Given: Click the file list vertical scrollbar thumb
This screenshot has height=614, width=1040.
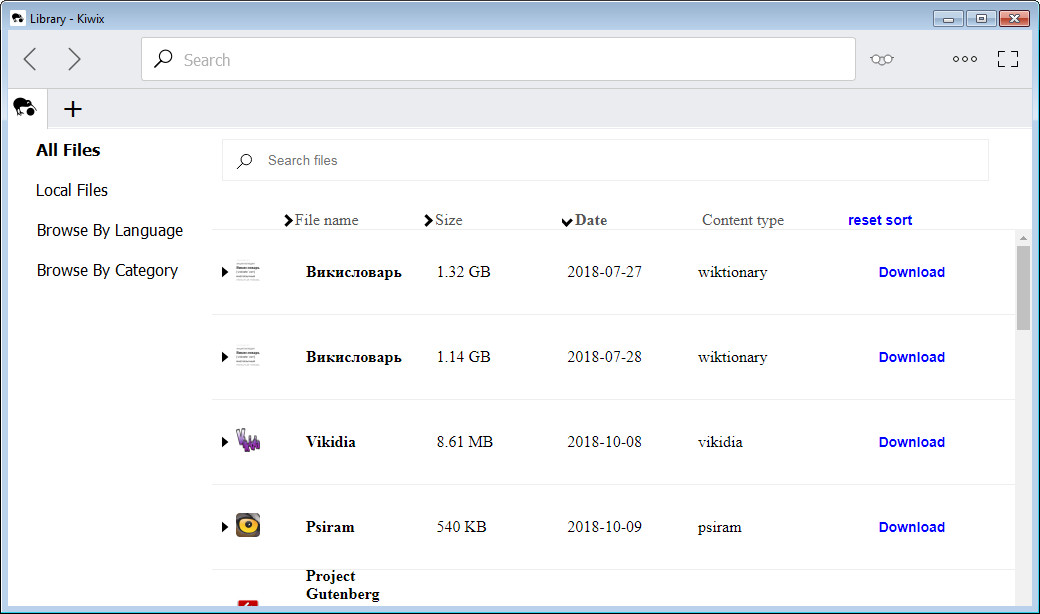Looking at the screenshot, I should pos(1023,288).
